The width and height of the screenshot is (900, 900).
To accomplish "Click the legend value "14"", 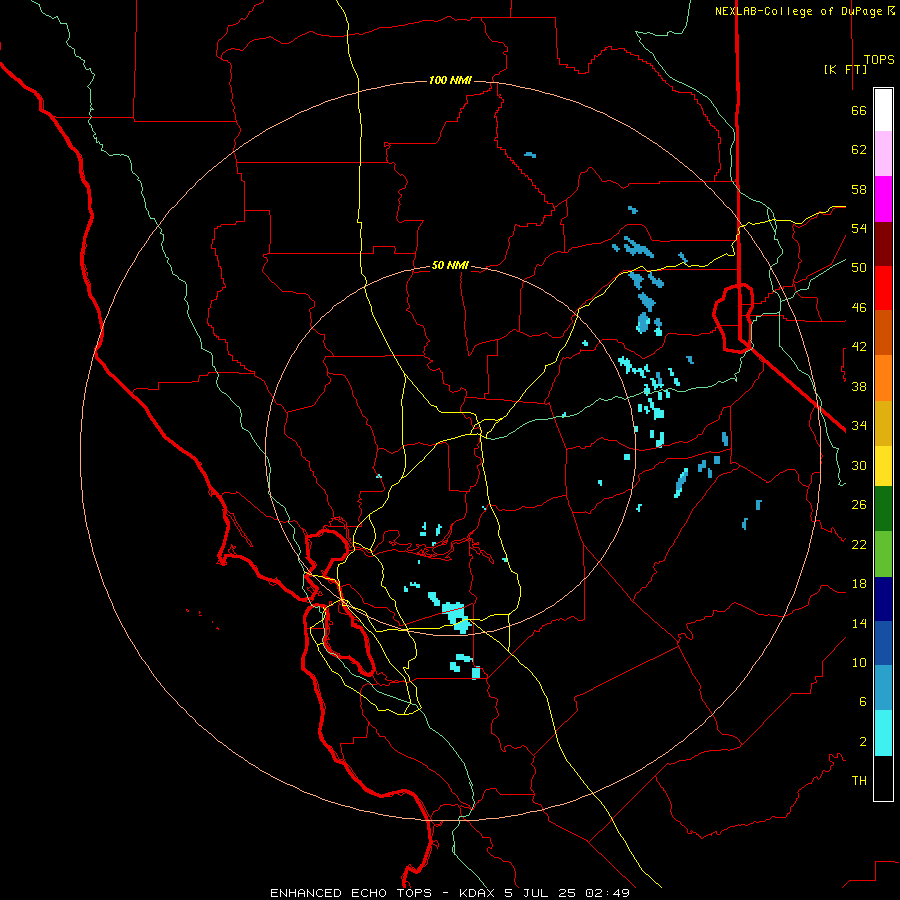I will point(859,623).
